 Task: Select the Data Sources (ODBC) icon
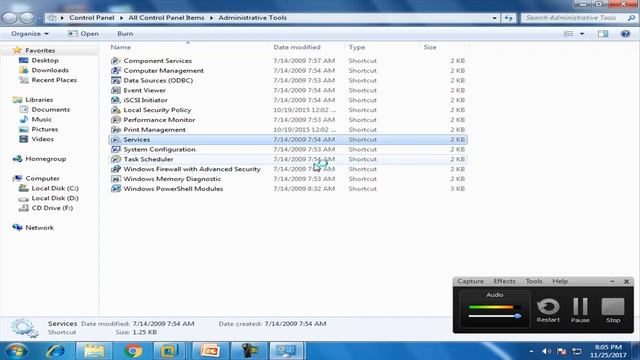[116, 80]
